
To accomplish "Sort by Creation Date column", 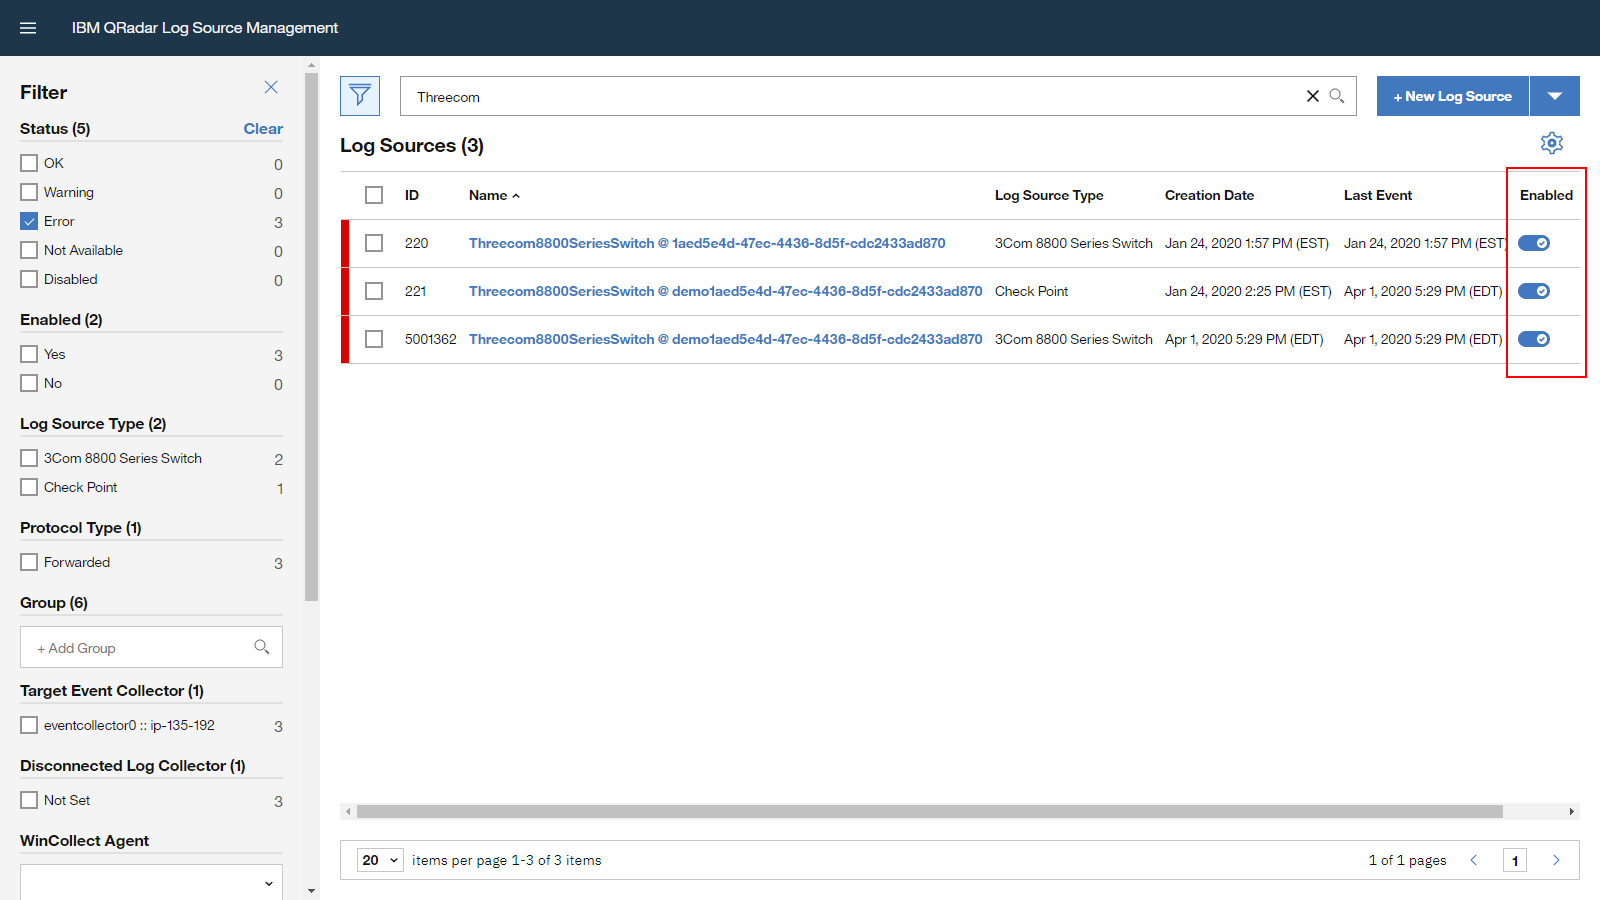I will click(1209, 195).
